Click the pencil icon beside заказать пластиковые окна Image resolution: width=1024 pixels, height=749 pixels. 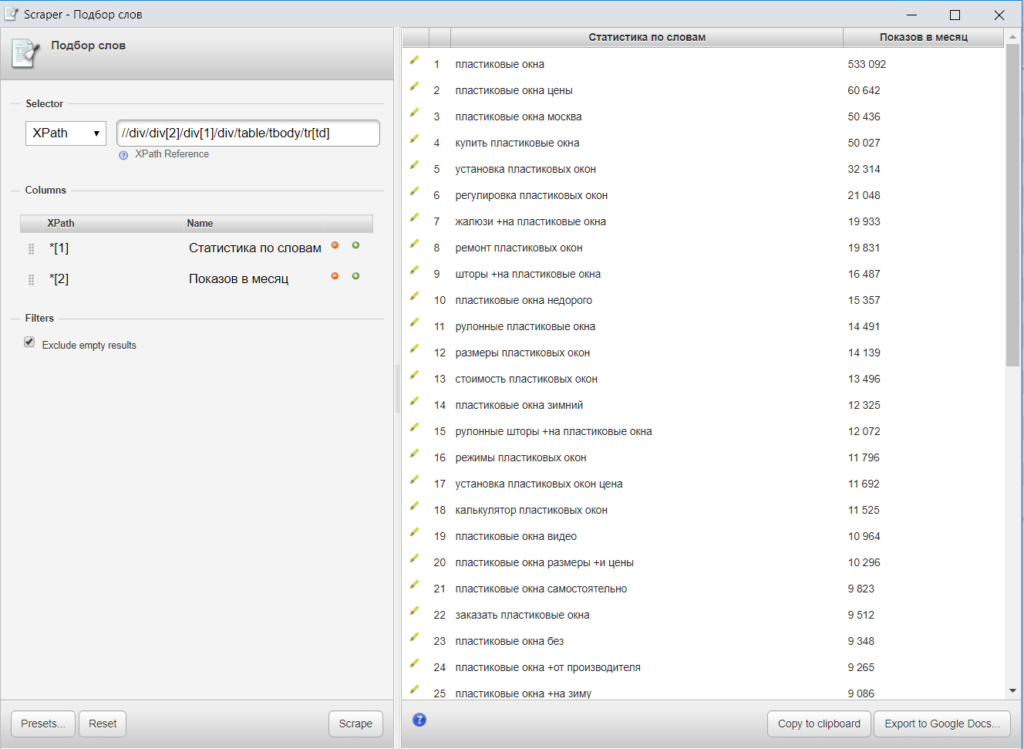tap(414, 611)
